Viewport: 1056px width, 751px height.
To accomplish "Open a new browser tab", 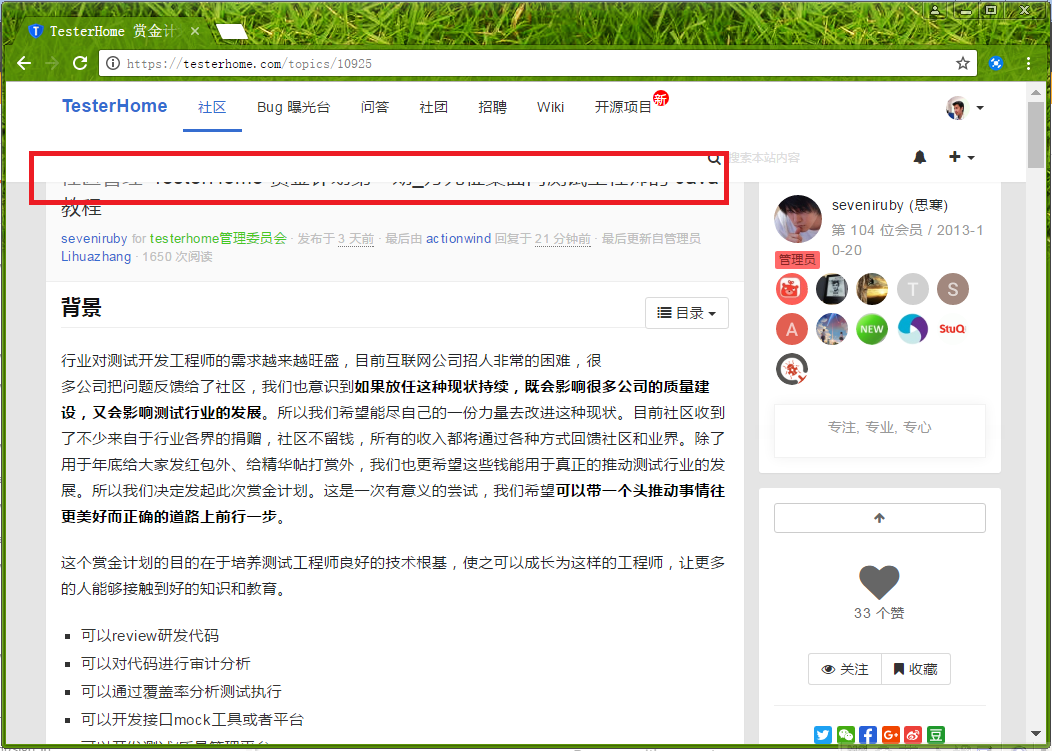I will pyautogui.click(x=232, y=31).
